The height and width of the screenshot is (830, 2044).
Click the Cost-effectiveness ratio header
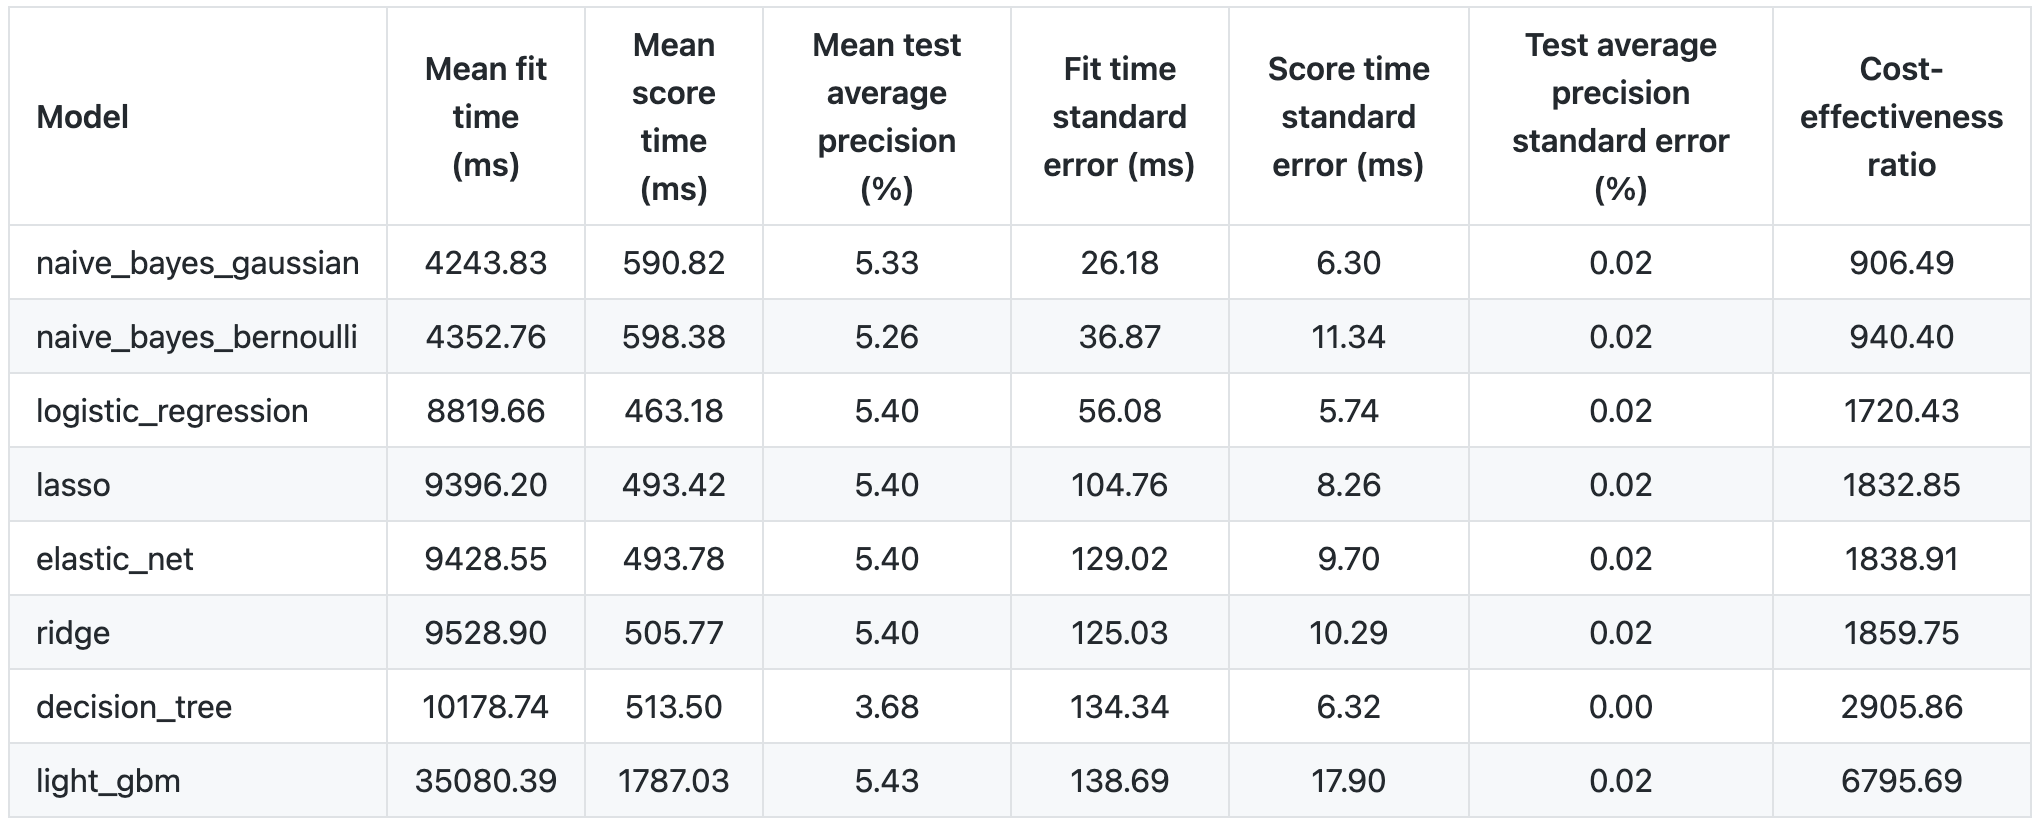(x=1901, y=117)
